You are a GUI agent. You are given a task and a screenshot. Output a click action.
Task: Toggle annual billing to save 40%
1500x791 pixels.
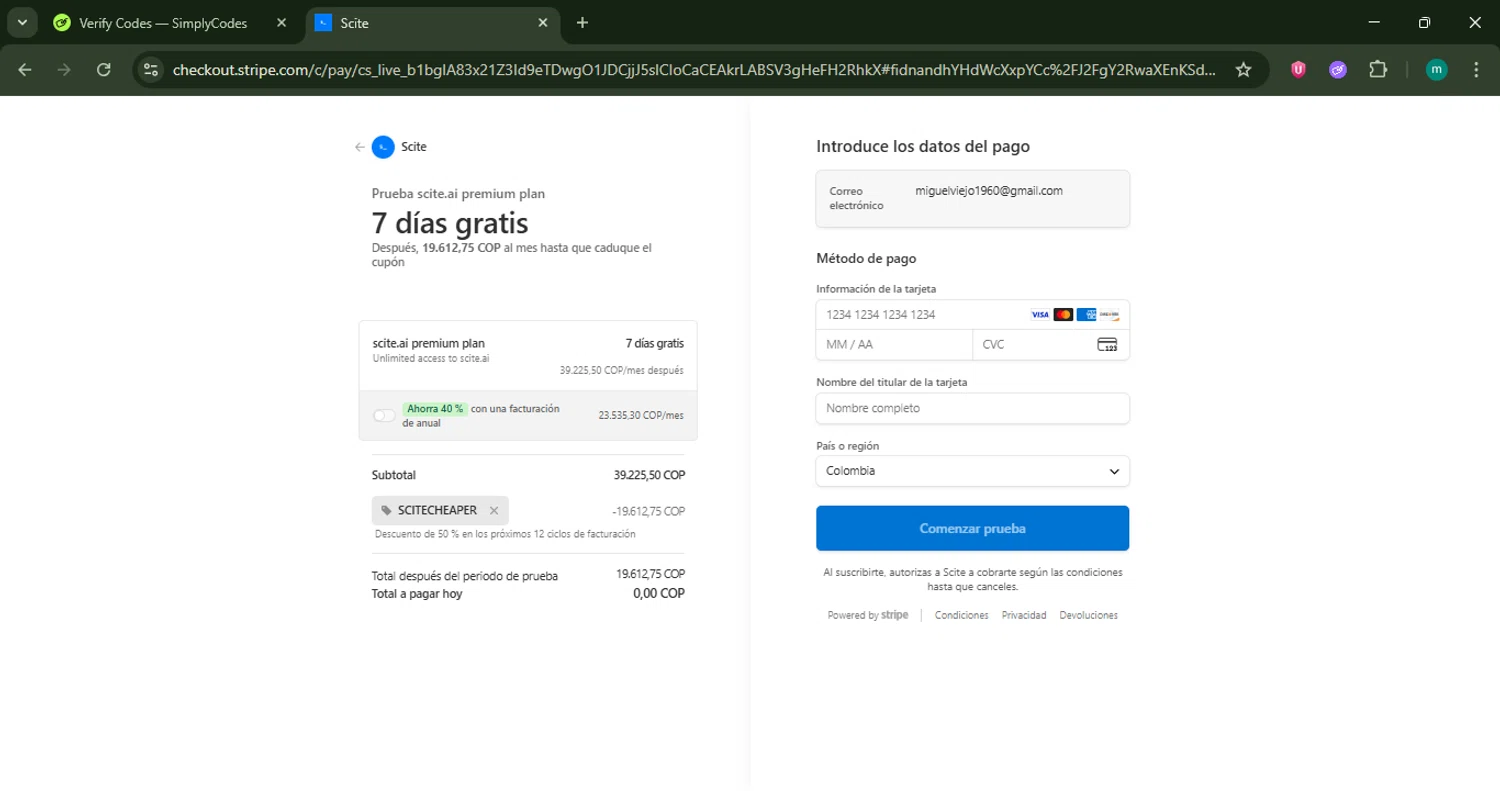[384, 415]
